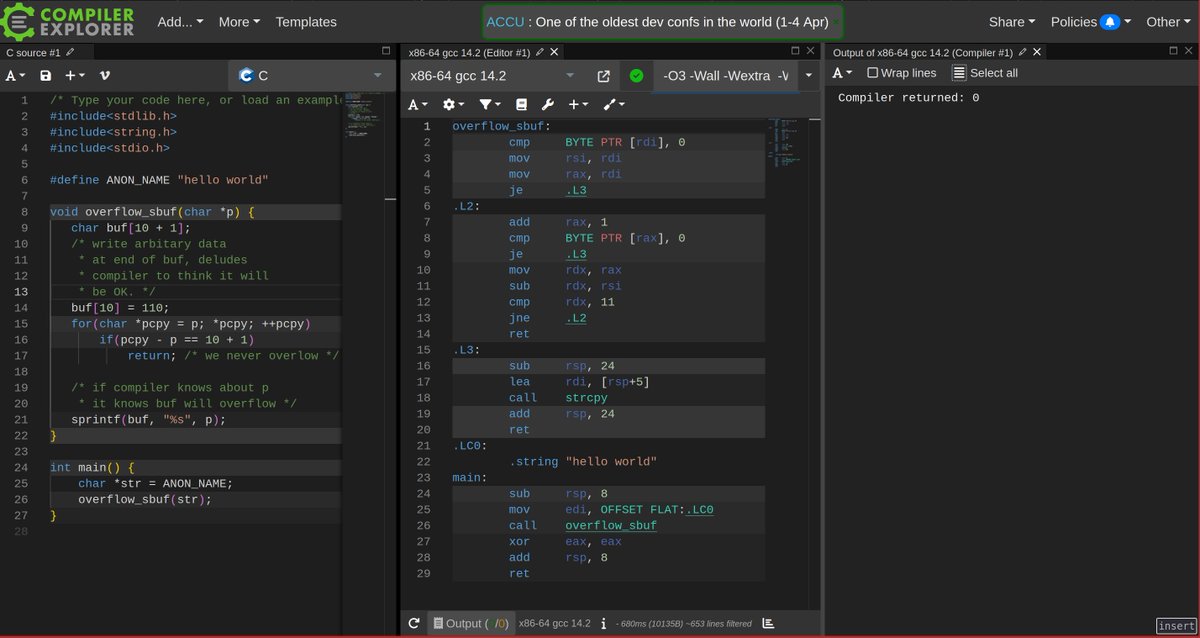Click the Policies notification bell

pyautogui.click(x=1109, y=21)
